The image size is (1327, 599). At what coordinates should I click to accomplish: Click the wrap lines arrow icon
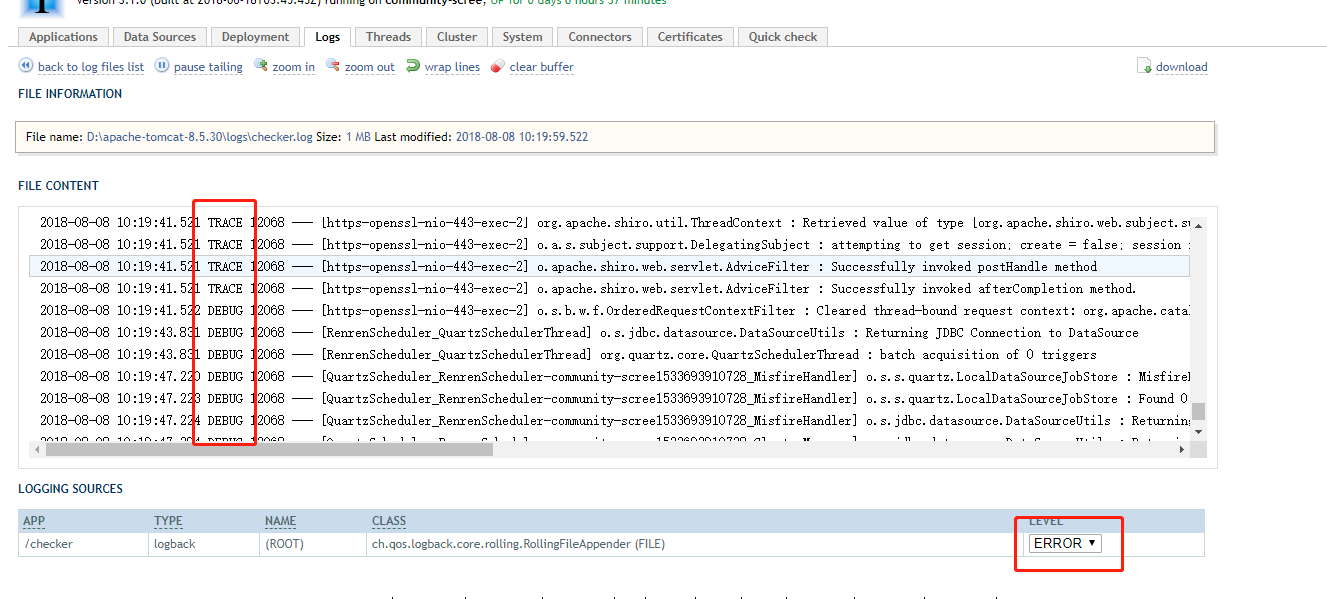pyautogui.click(x=413, y=66)
